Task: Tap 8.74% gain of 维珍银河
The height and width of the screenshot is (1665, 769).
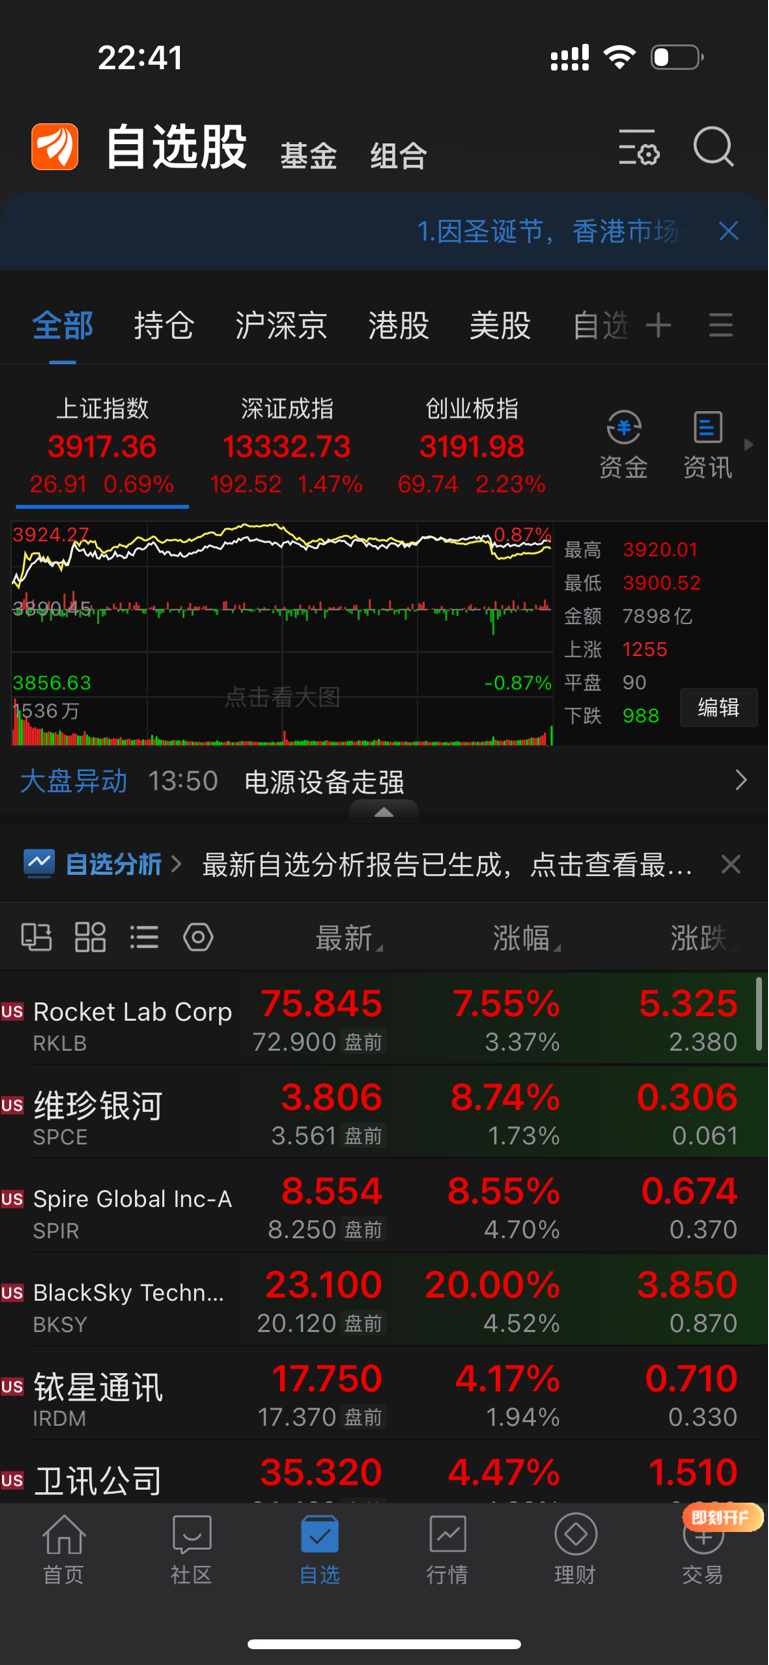Action: pyautogui.click(x=505, y=1097)
